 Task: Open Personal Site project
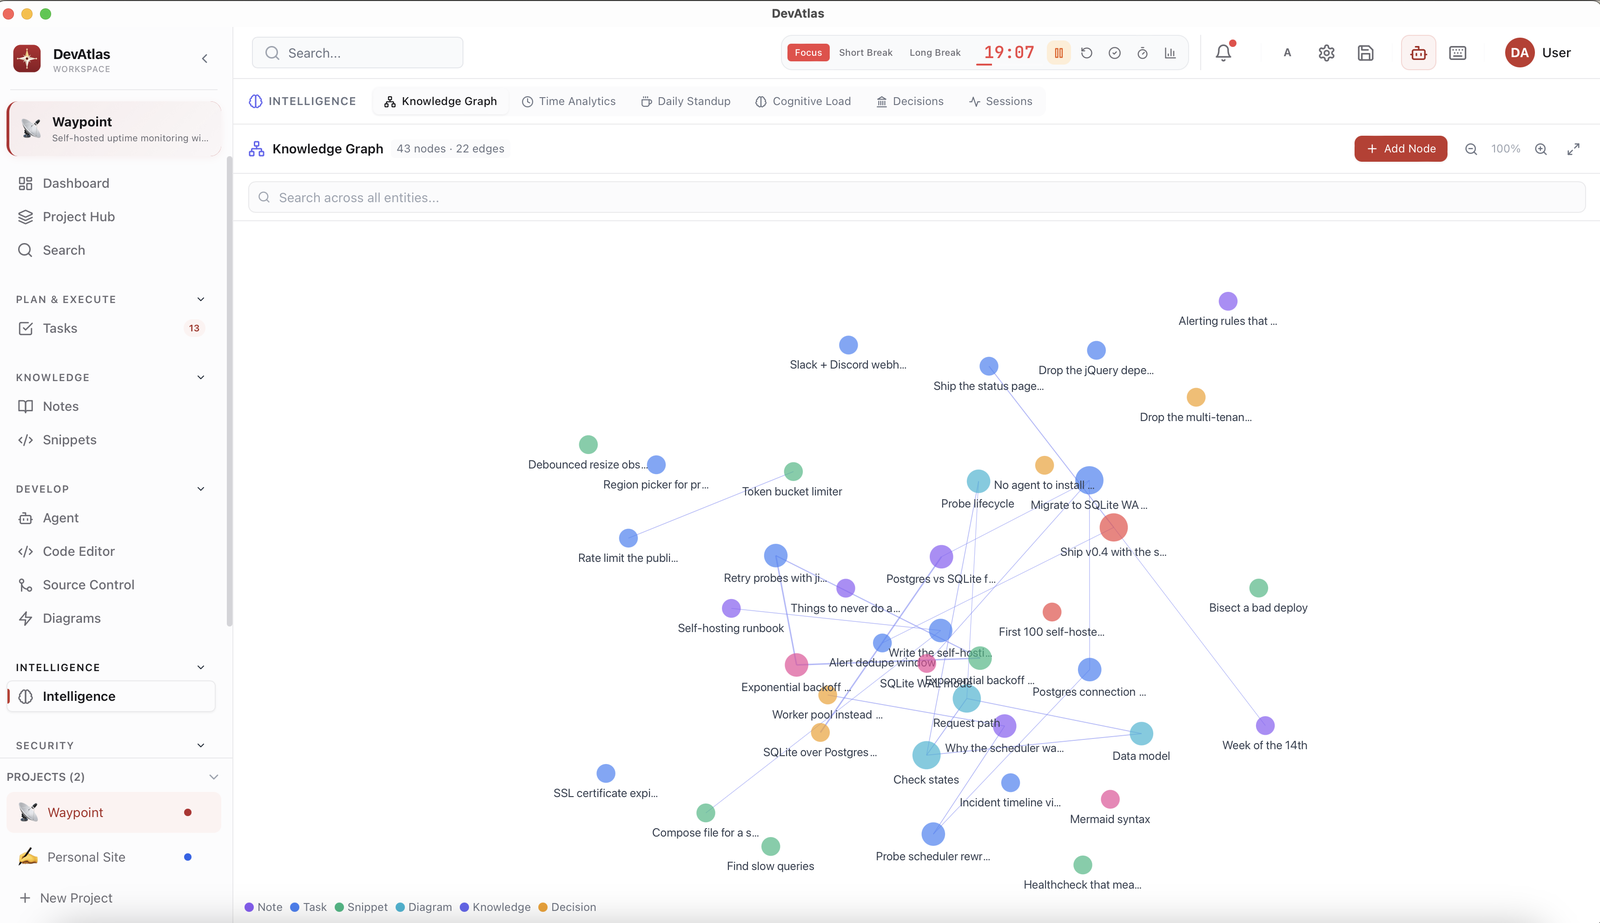(x=114, y=857)
